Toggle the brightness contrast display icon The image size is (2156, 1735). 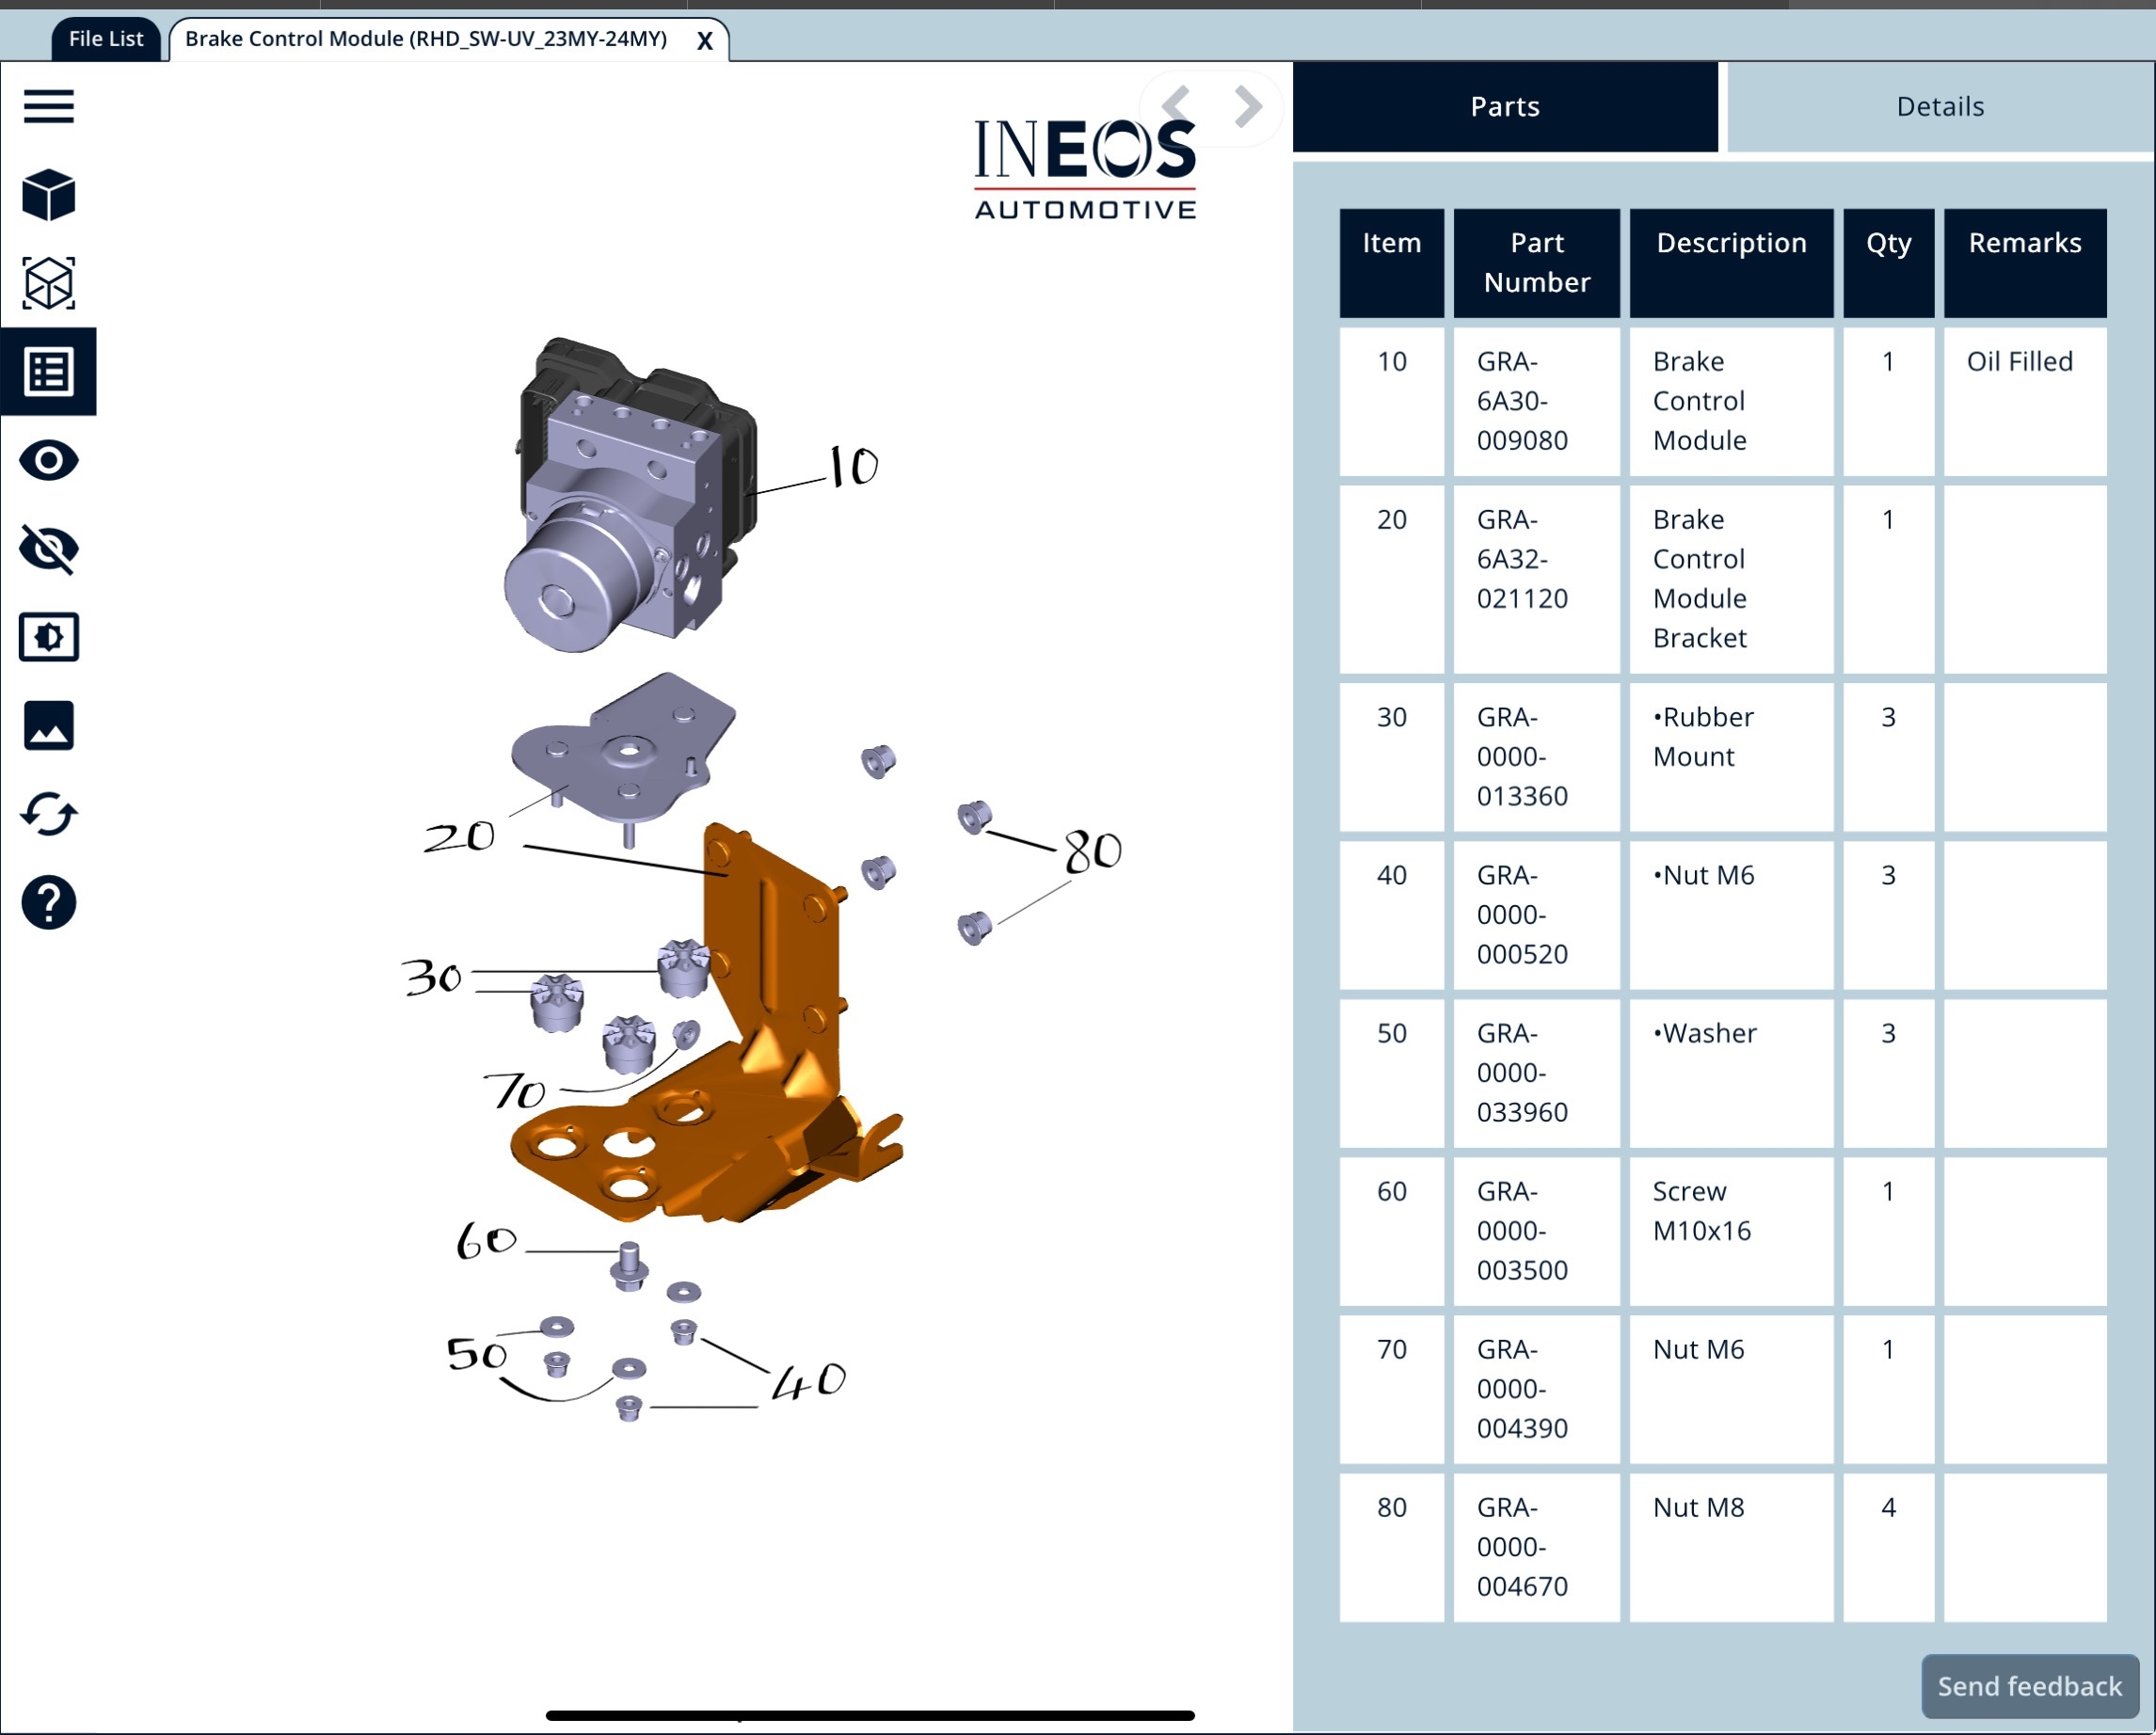(x=48, y=637)
